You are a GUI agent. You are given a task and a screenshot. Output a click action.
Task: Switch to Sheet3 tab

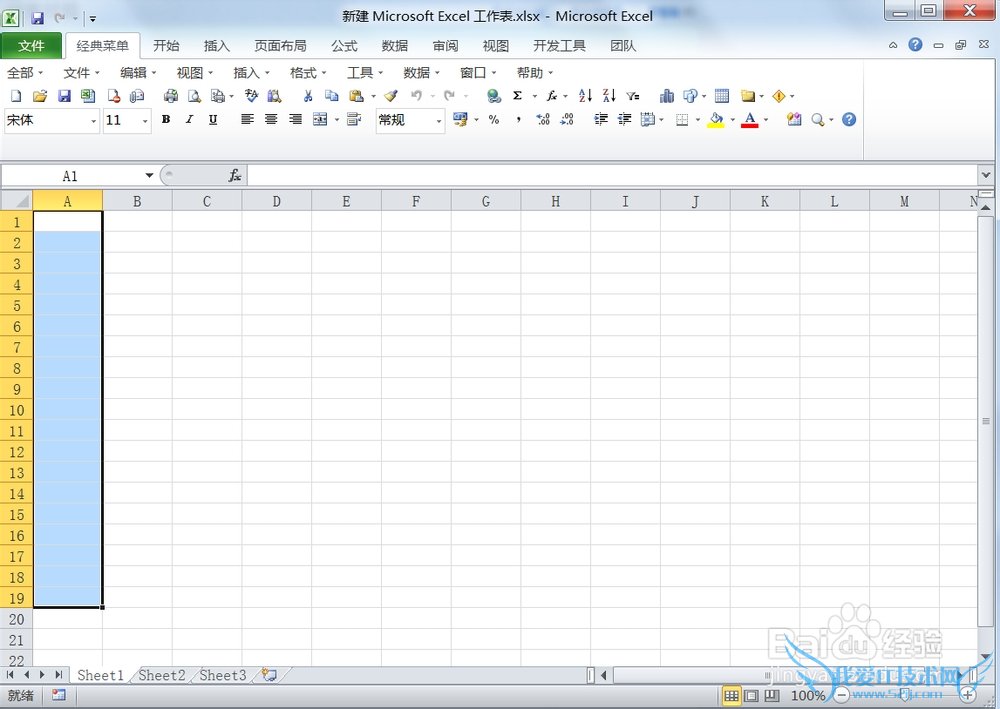pyautogui.click(x=223, y=675)
